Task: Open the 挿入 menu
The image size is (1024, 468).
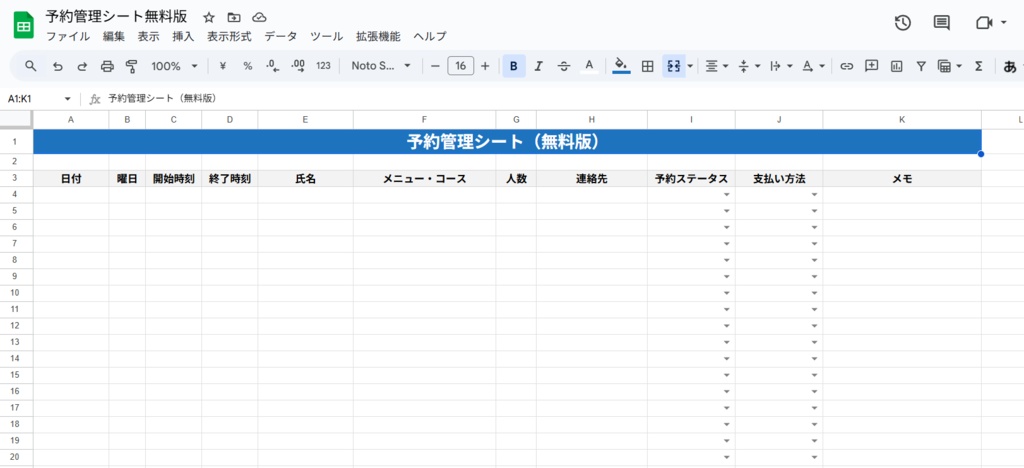Action: pyautogui.click(x=183, y=37)
